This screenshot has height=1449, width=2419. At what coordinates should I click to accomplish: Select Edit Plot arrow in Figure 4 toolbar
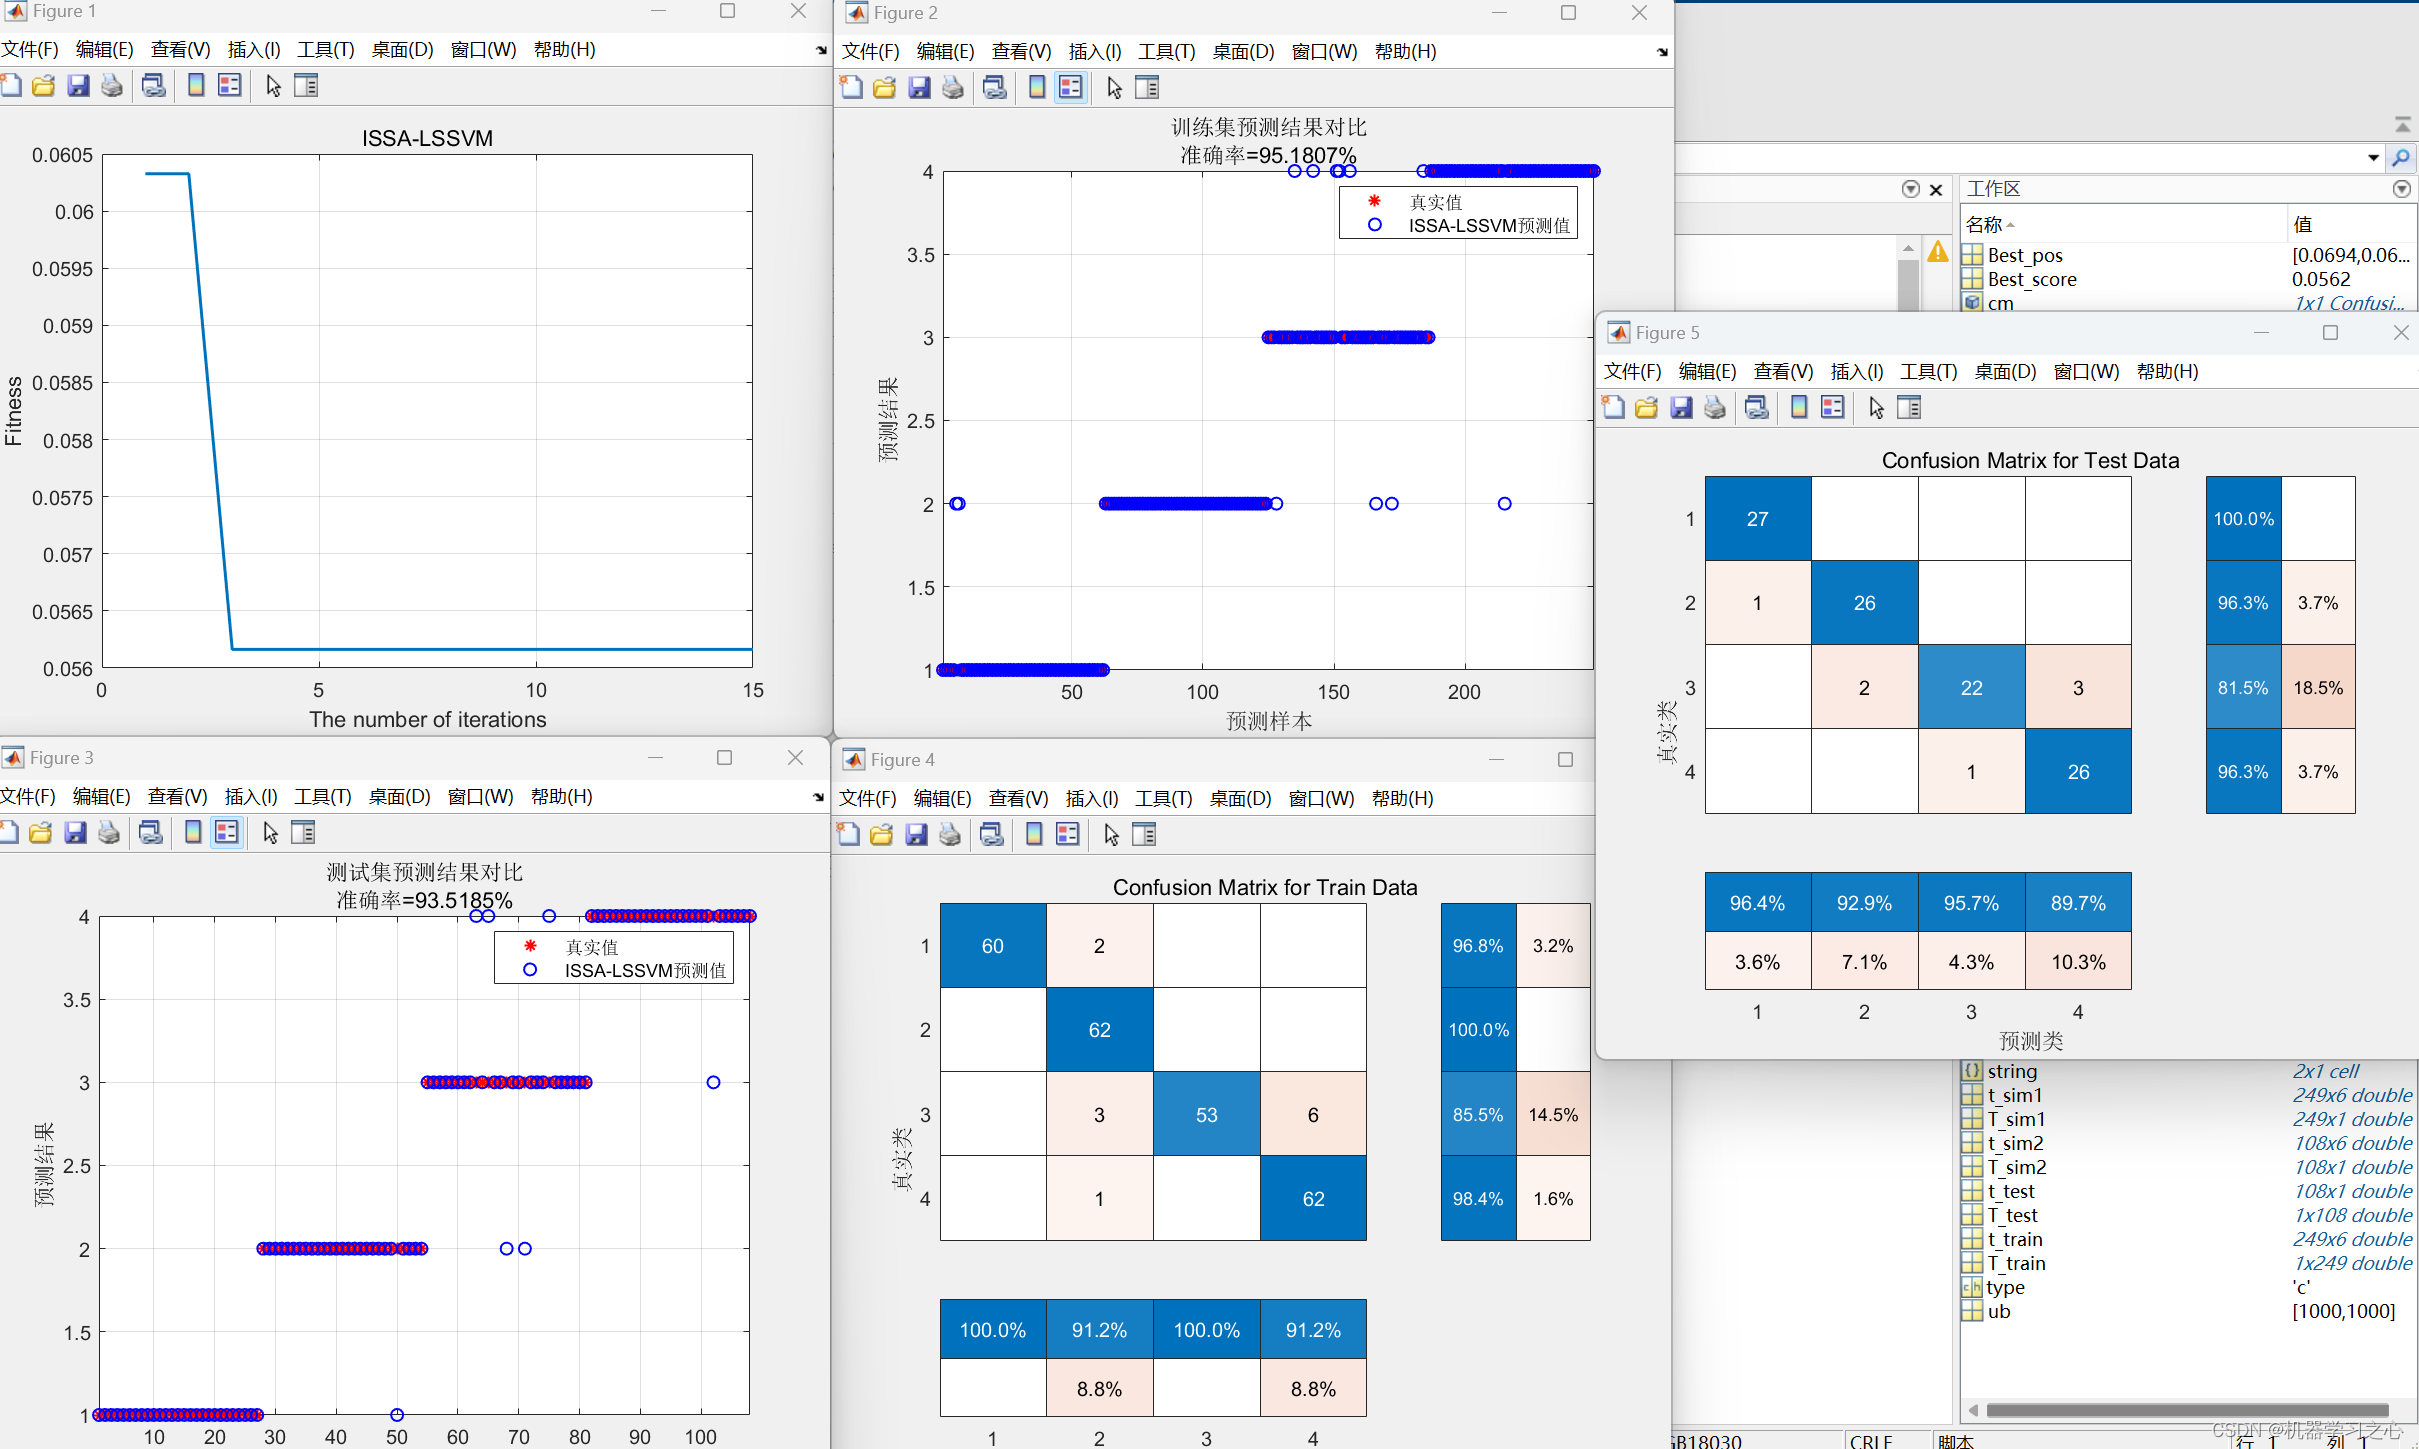[x=1111, y=835]
